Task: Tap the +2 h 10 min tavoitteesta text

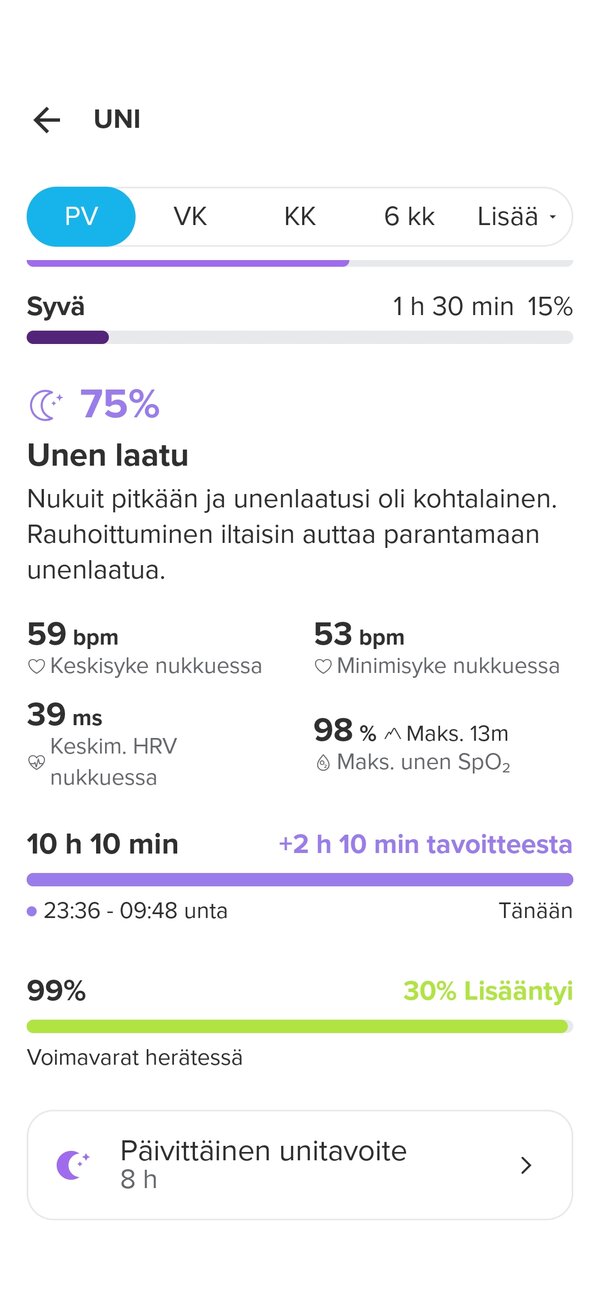Action: pos(426,845)
